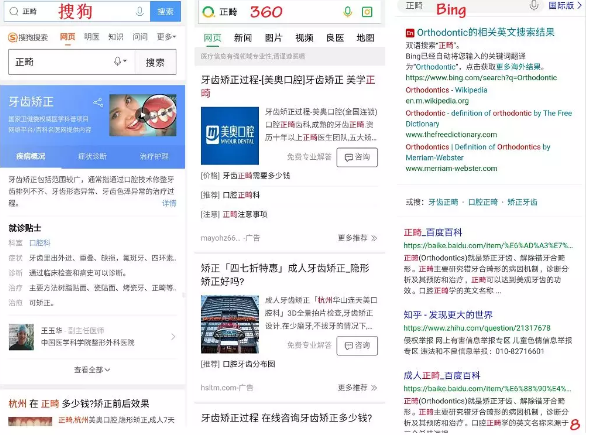Open the 详情 link in Sogou summary
589x435 pixels.
coord(169,203)
